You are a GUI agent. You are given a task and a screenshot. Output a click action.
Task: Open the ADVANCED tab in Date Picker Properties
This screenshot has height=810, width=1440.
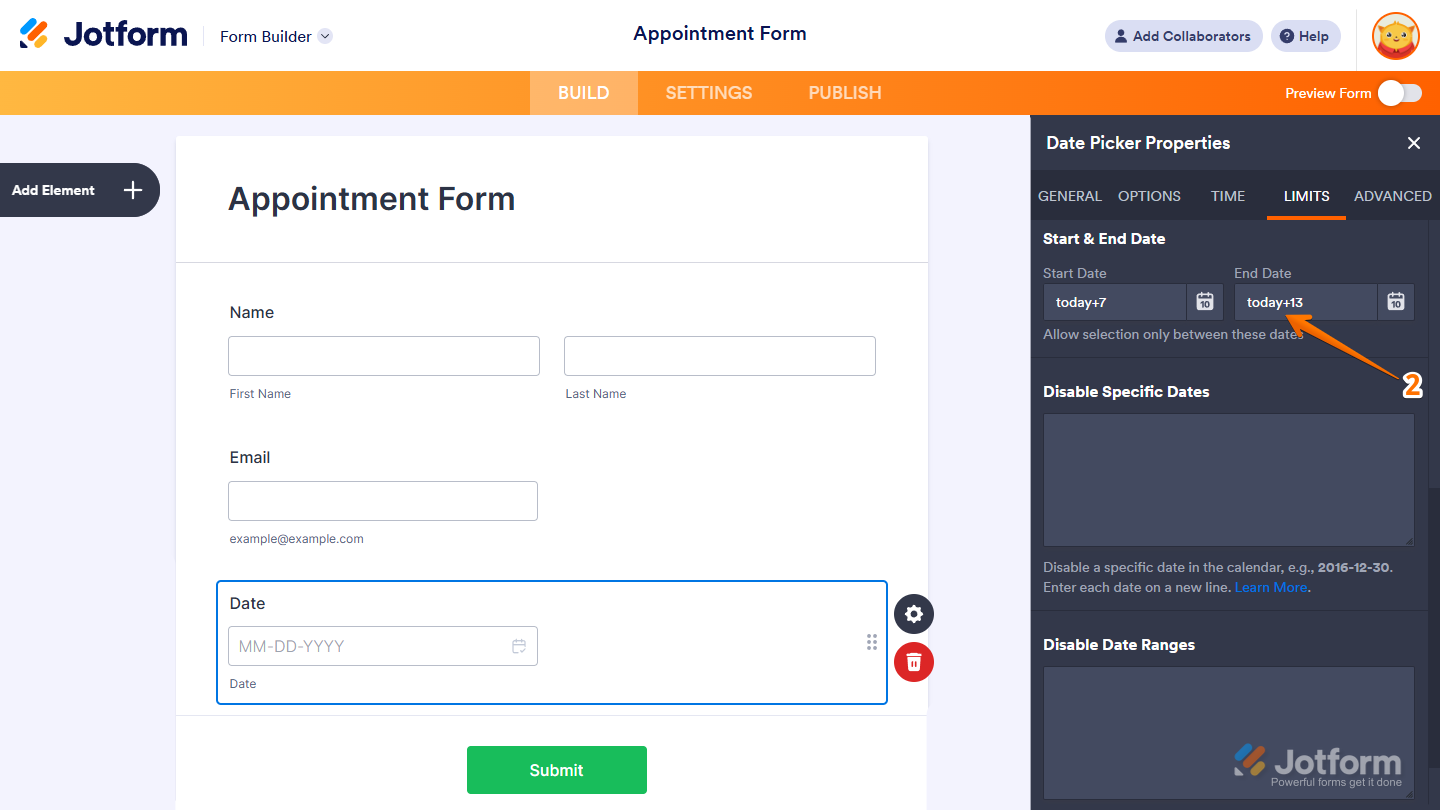[1392, 196]
